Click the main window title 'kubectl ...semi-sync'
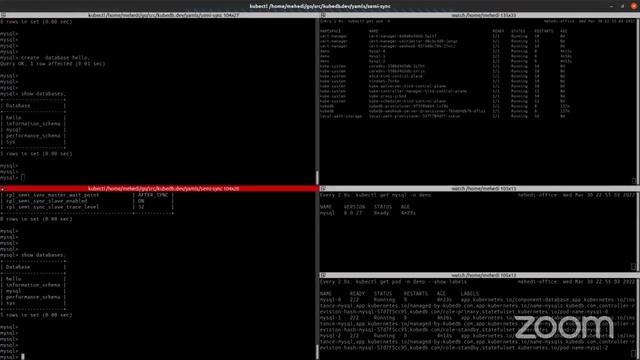This screenshot has height=360, width=640. tap(320, 6)
